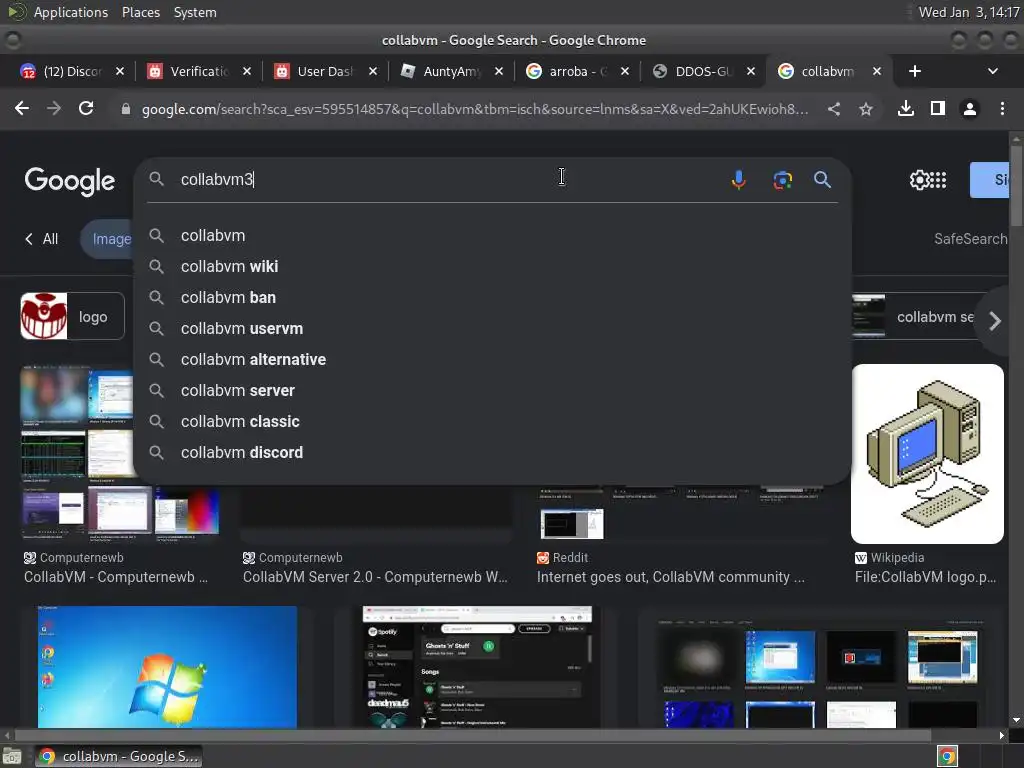Select the 'collabvm discord' suggestion

(x=492, y=453)
